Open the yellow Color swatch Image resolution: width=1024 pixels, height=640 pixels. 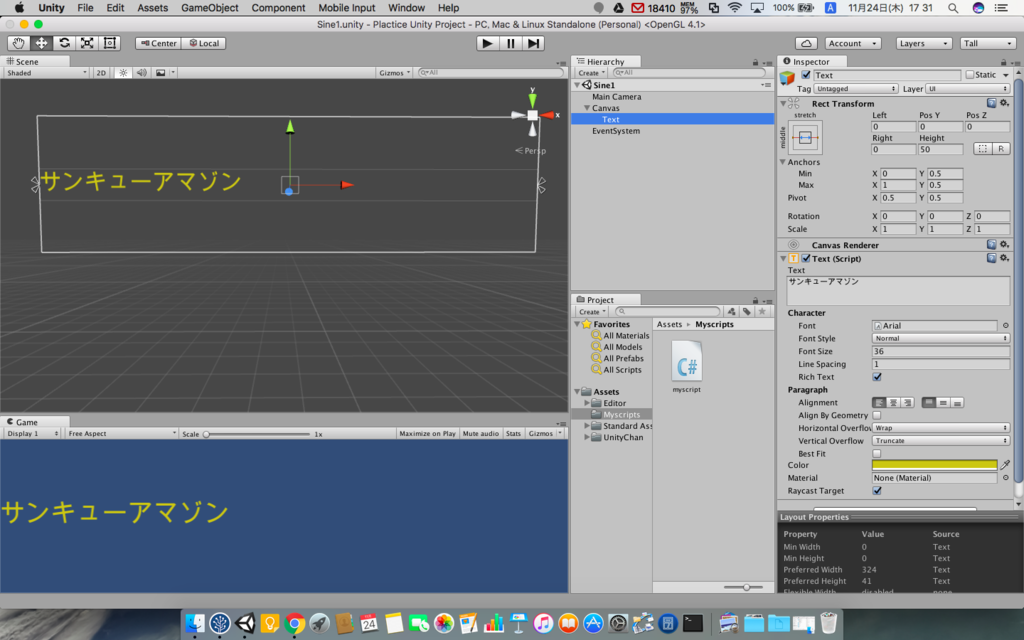click(x=935, y=465)
